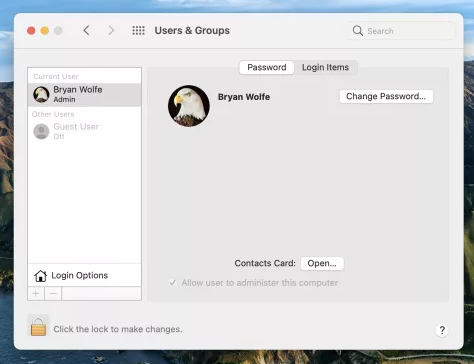Select the Bryan Wolfe Admin row
474x364 pixels.
[84, 95]
